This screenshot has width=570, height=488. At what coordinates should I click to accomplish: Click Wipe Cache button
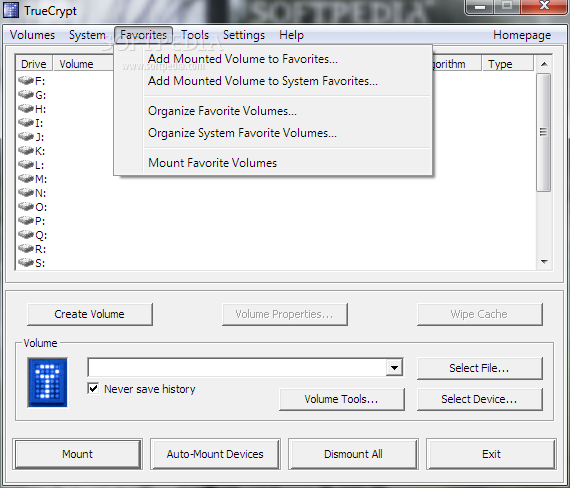pos(479,314)
